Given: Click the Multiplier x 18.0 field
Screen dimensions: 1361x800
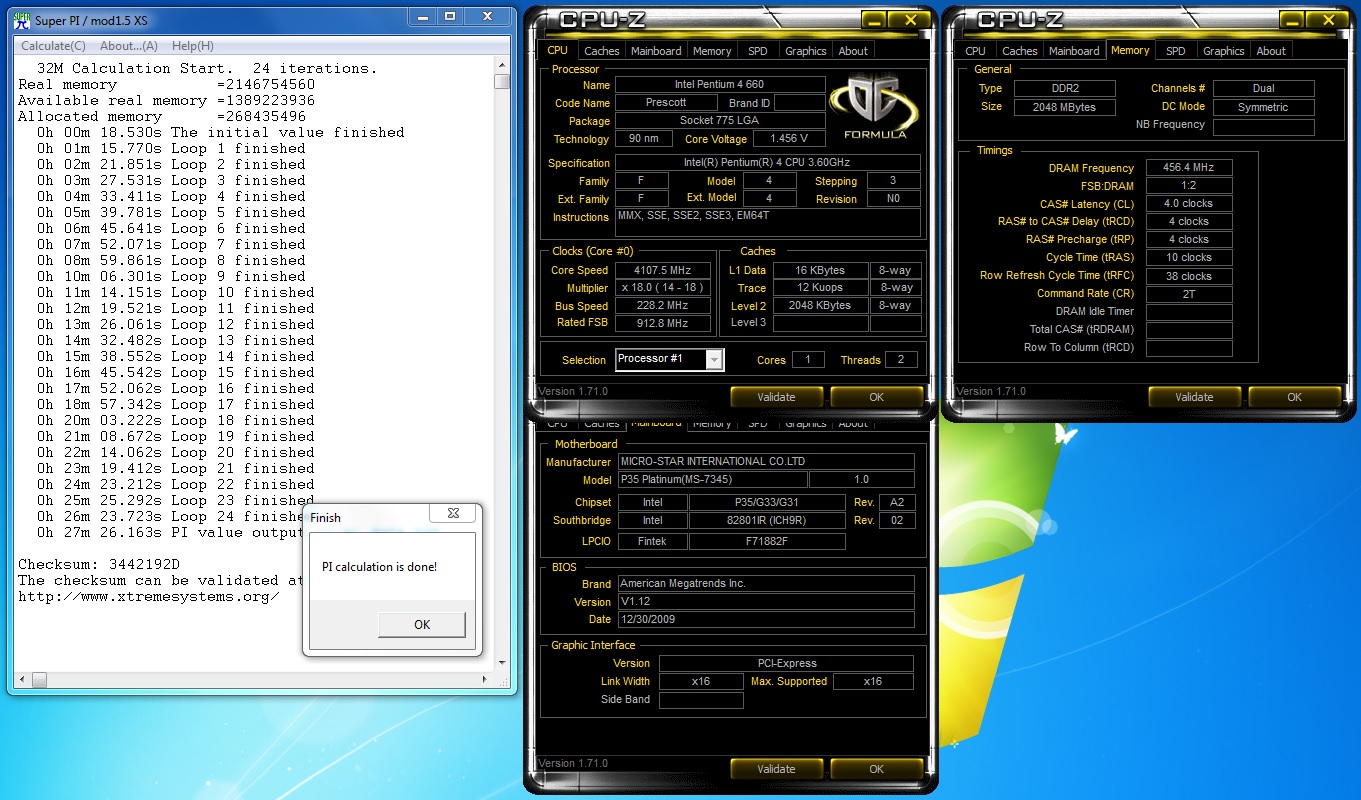Looking at the screenshot, I should pos(662,288).
